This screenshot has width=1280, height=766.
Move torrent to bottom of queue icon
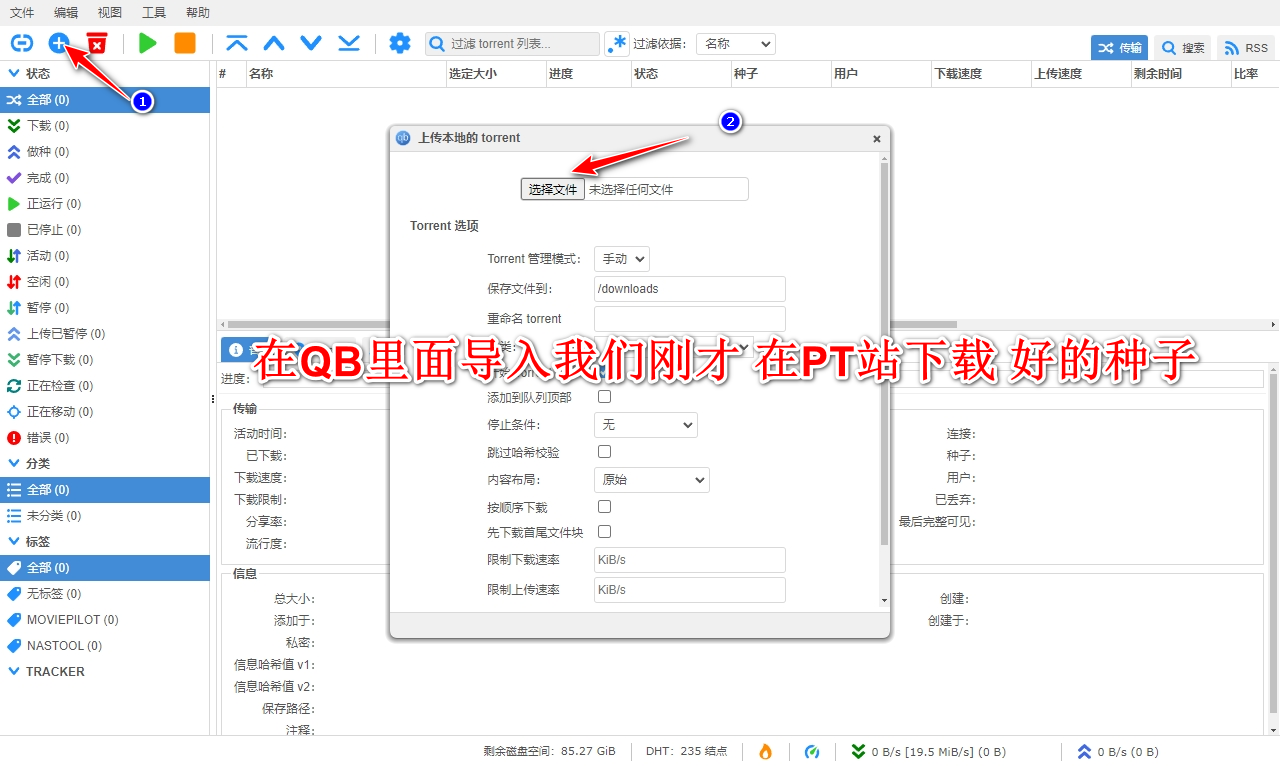(x=348, y=43)
